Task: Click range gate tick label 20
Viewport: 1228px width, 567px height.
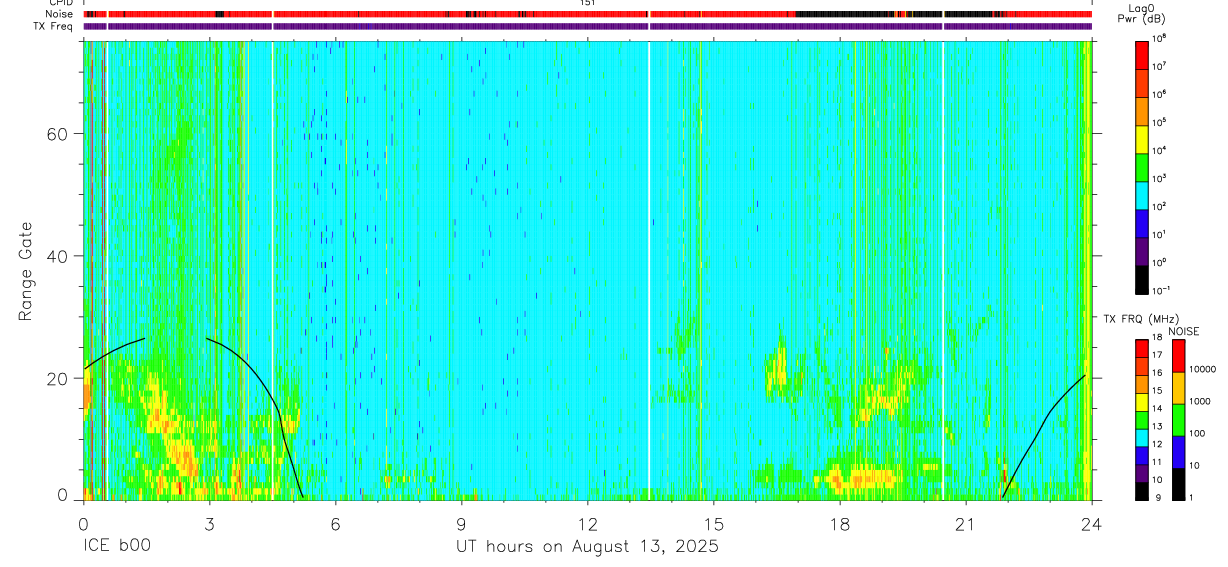Action: (x=58, y=378)
